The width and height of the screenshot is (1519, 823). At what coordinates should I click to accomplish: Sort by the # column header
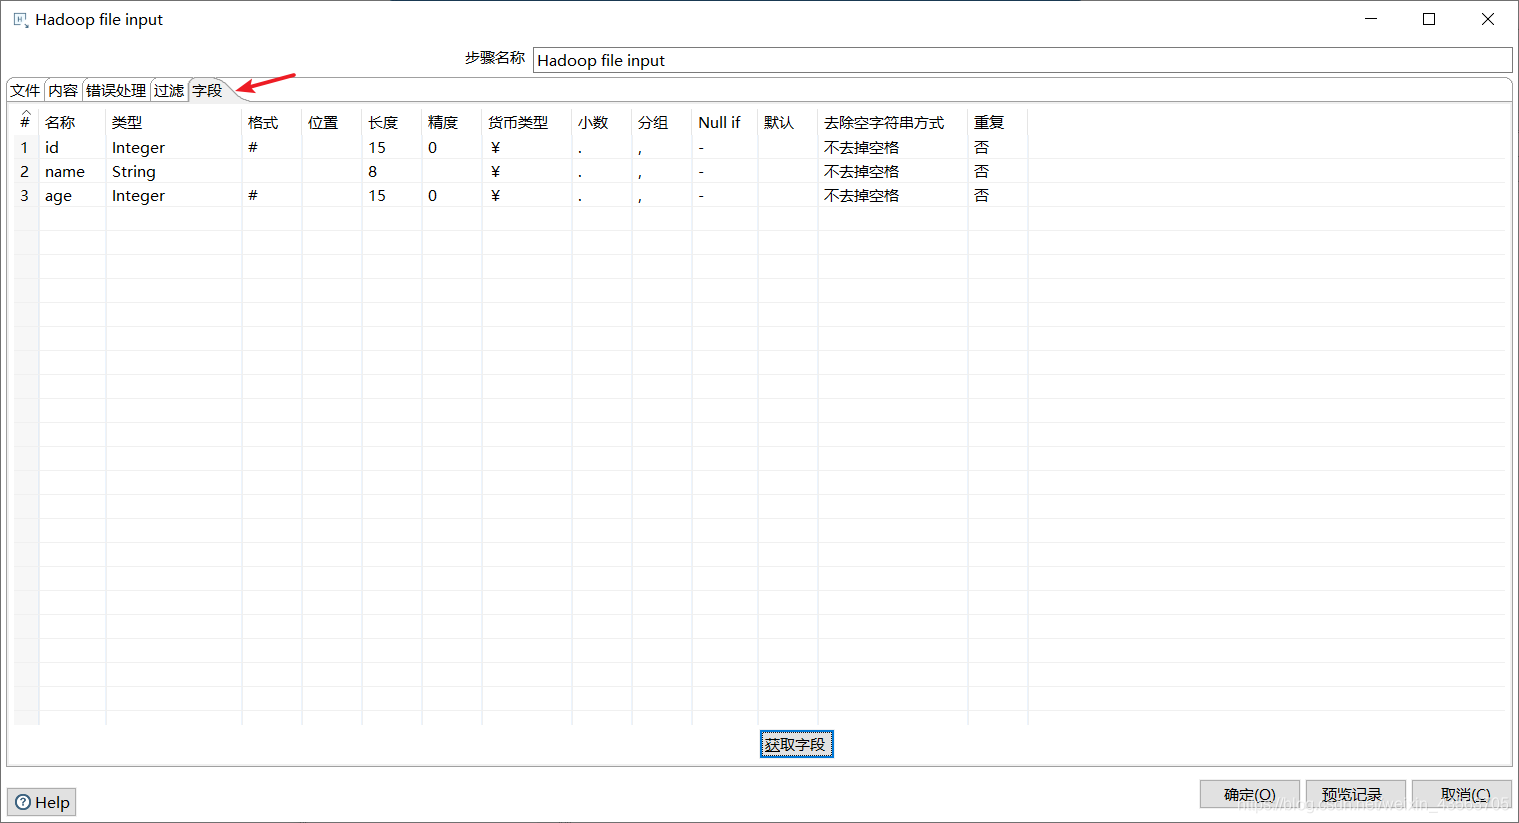click(26, 122)
